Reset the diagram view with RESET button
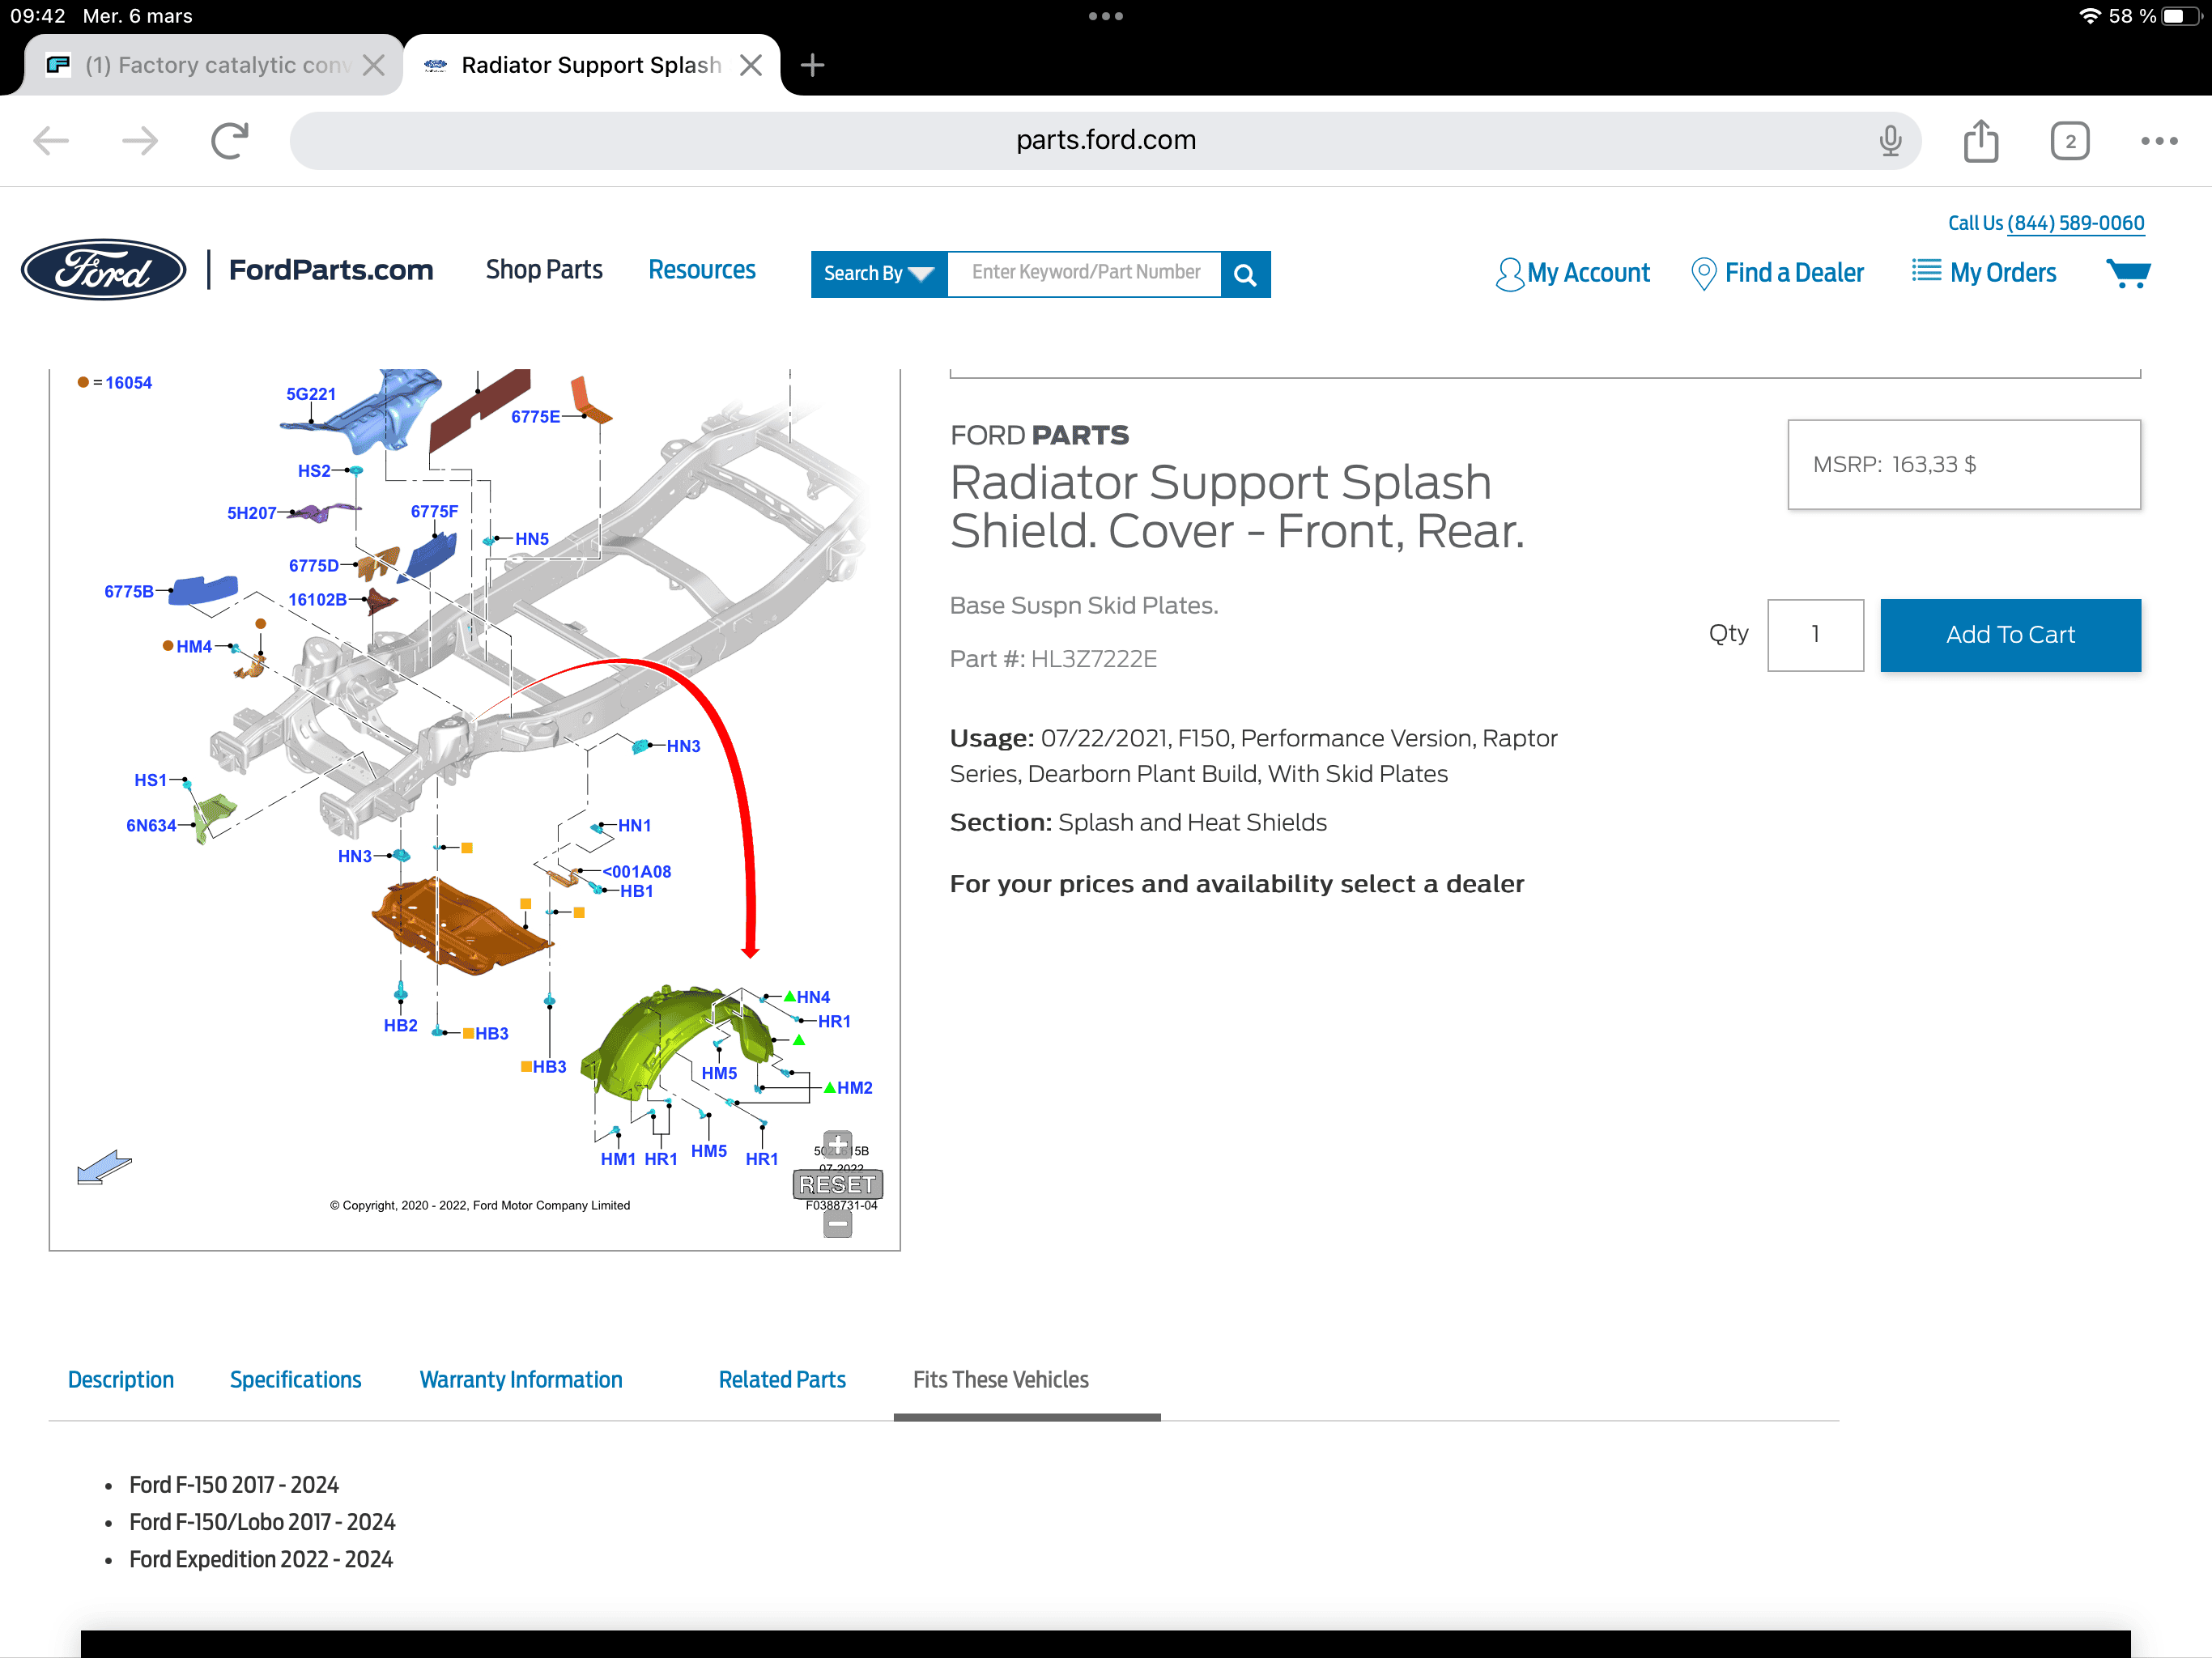This screenshot has height=1658, width=2212. coord(837,1184)
